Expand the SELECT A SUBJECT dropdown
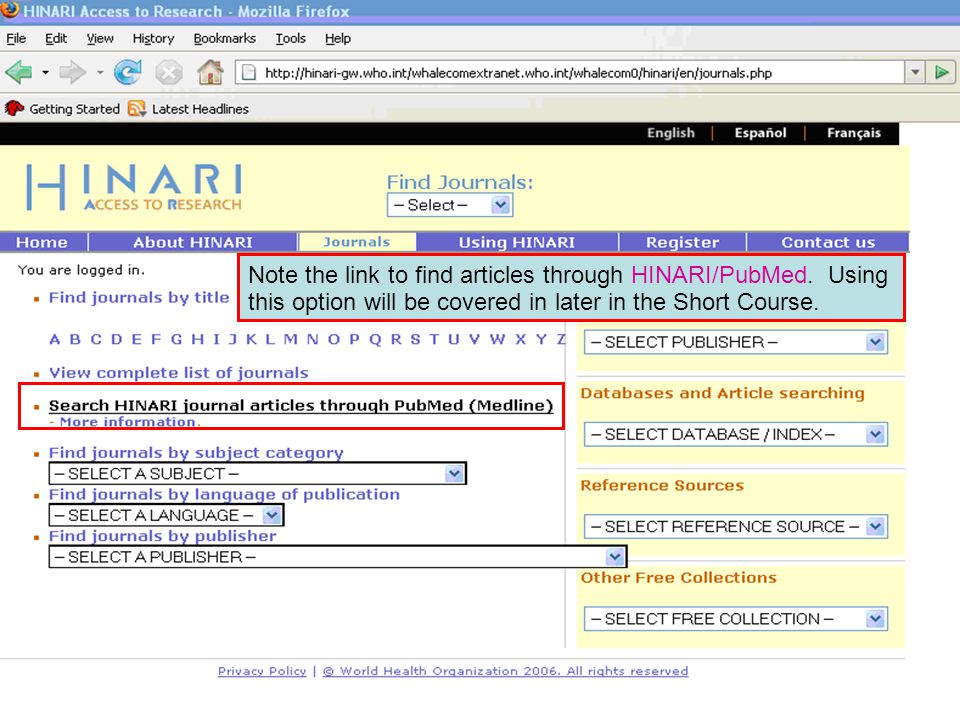The image size is (960, 720). point(258,473)
